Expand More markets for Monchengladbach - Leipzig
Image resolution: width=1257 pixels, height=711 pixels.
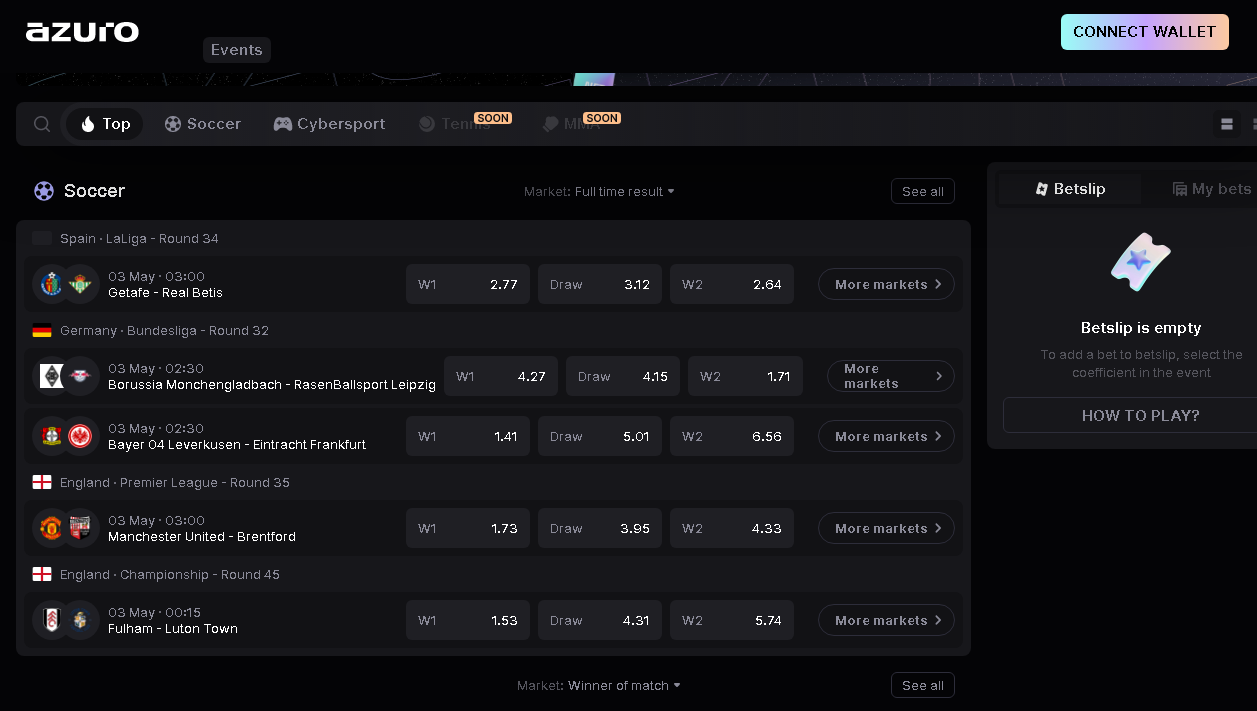[x=890, y=376]
